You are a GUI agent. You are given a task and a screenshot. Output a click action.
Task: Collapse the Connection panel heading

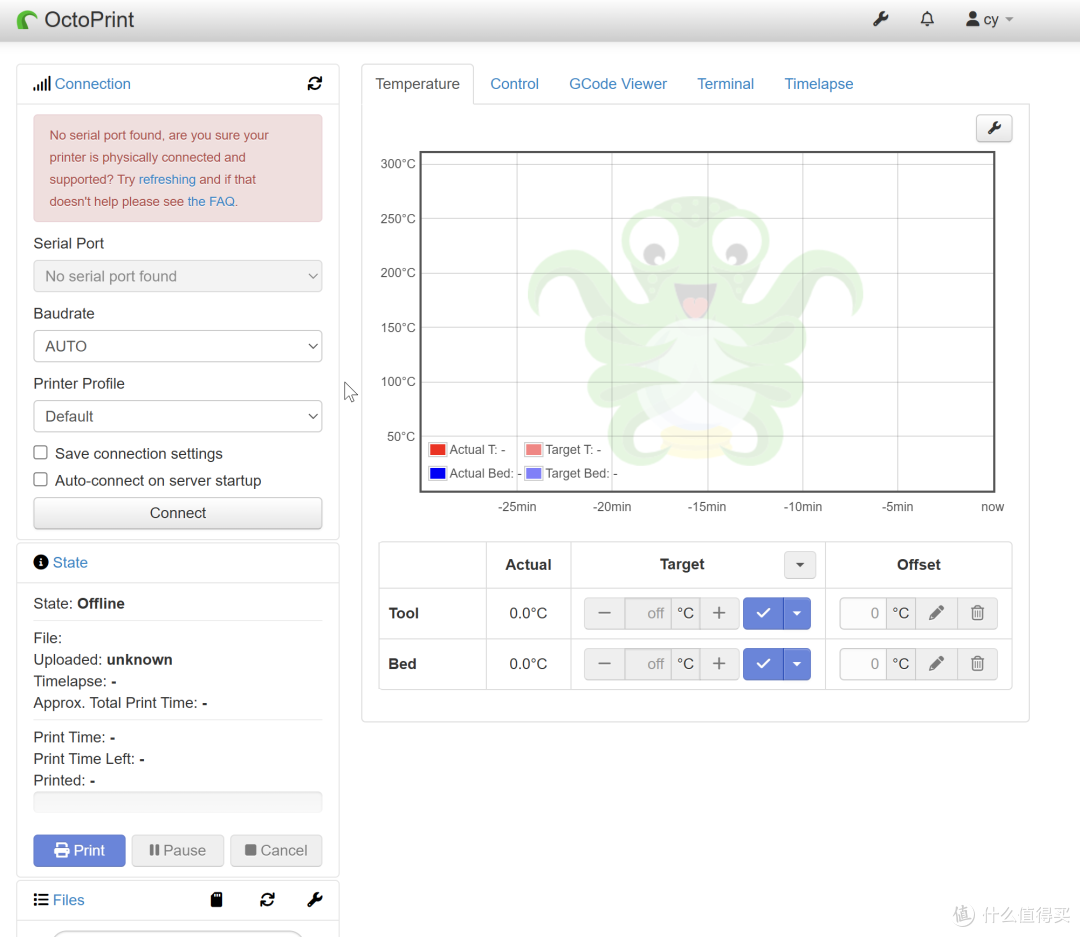pos(92,84)
